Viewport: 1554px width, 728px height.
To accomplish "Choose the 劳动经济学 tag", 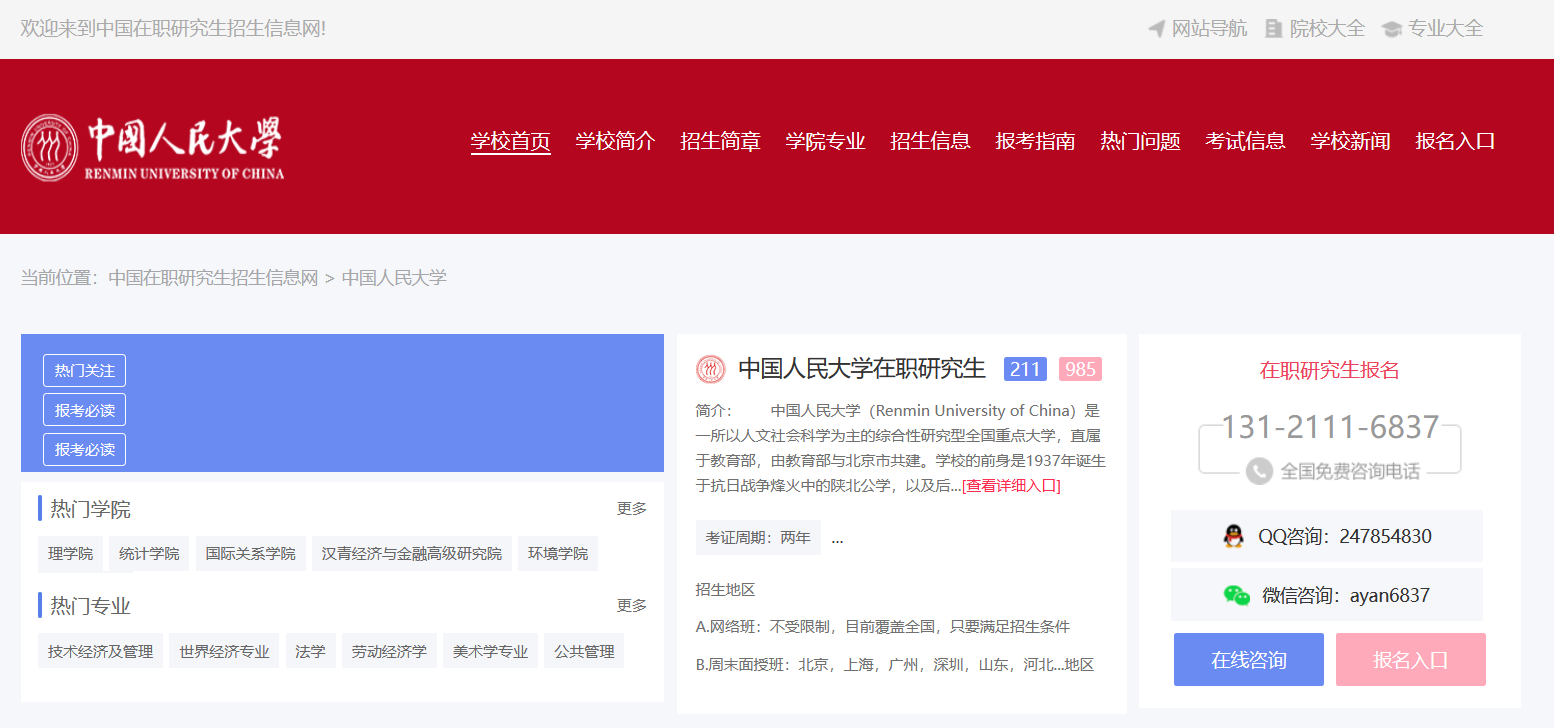I will coord(390,651).
